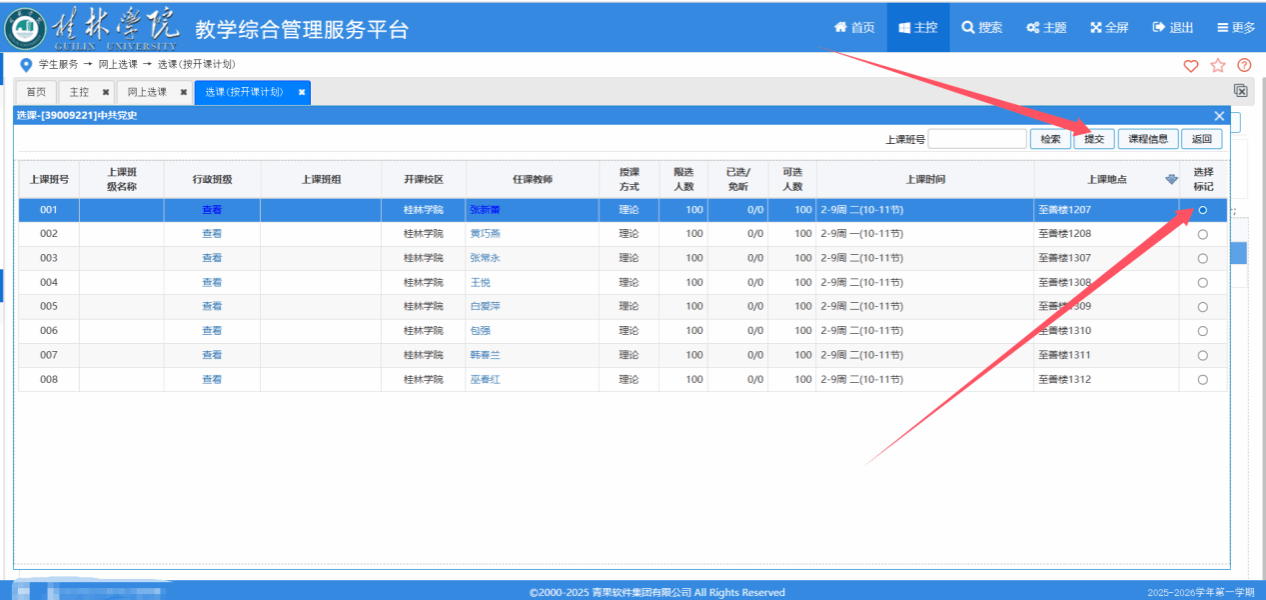The image size is (1266, 600).
Task: Click the red heart favorite icon
Action: coord(1190,66)
